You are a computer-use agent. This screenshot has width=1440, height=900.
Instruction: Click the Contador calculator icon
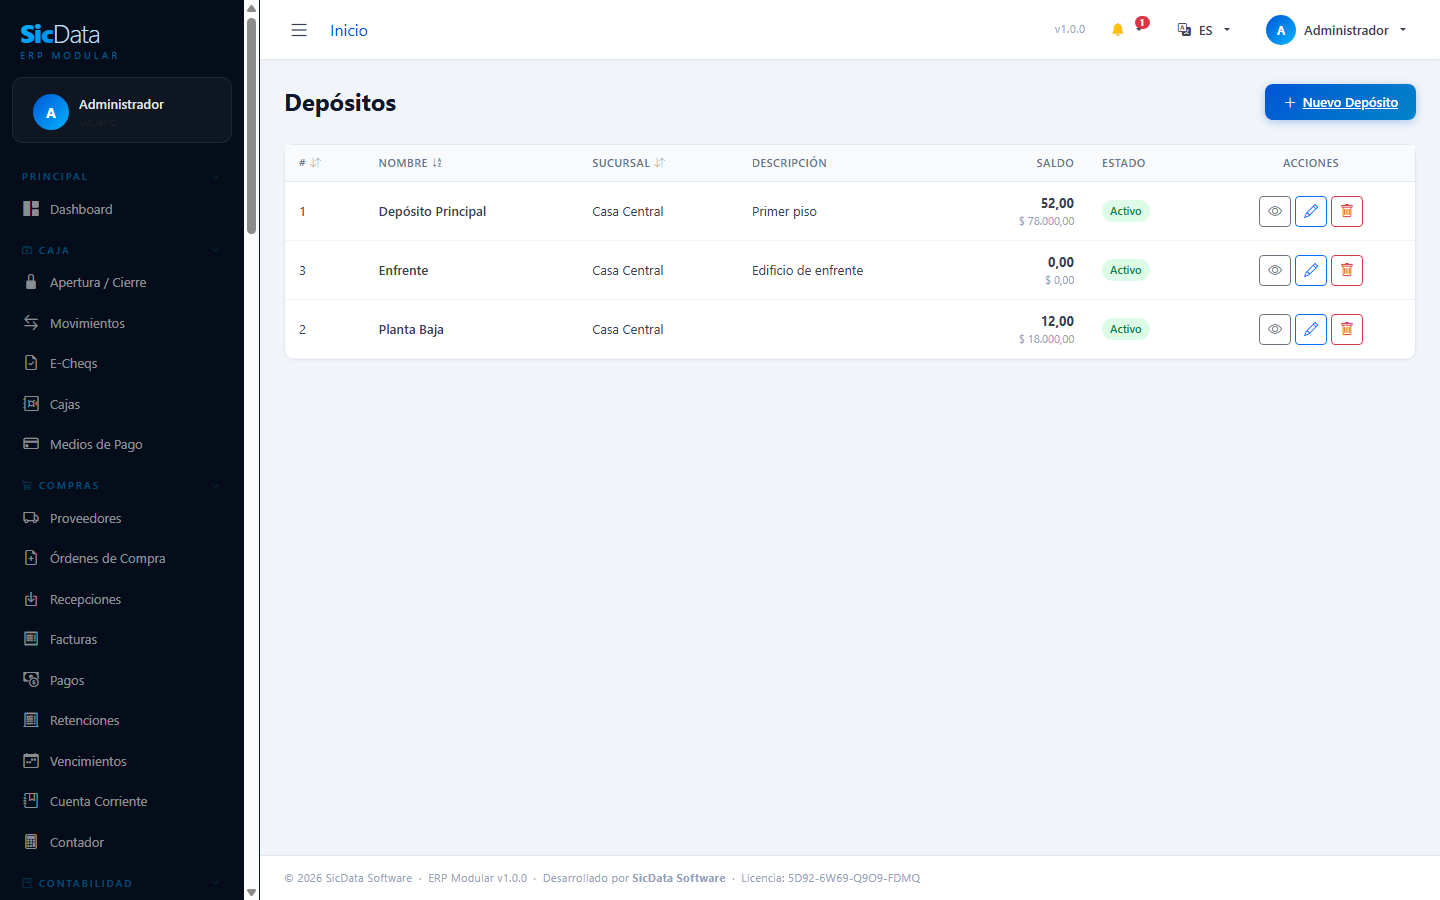point(31,842)
